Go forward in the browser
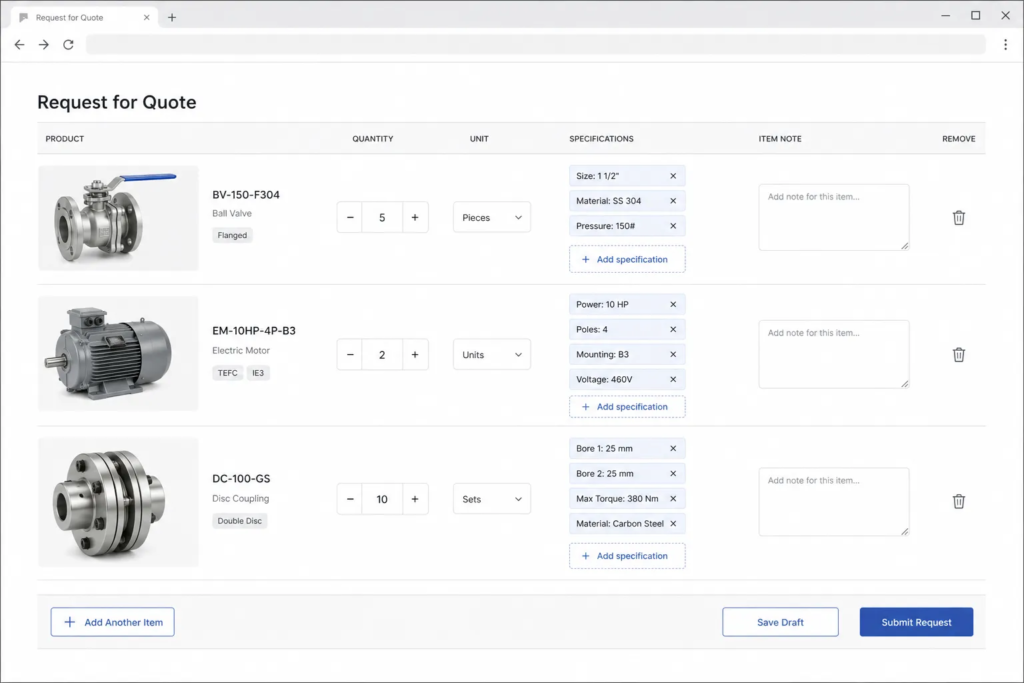Screen dimensions: 1024x683 pyautogui.click(x=44, y=44)
